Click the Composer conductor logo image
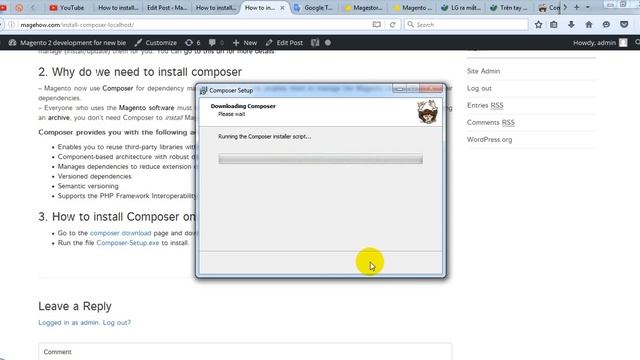Image resolution: width=640 pixels, height=360 pixels. [427, 111]
